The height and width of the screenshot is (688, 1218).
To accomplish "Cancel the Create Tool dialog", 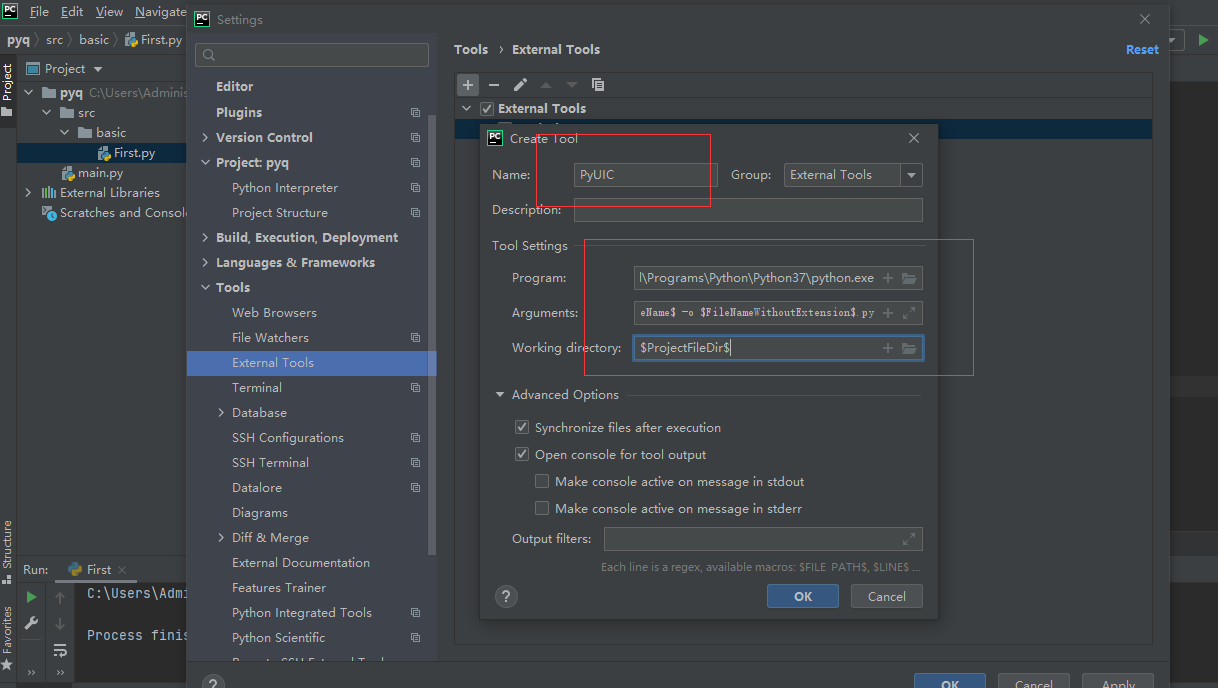I will click(887, 597).
